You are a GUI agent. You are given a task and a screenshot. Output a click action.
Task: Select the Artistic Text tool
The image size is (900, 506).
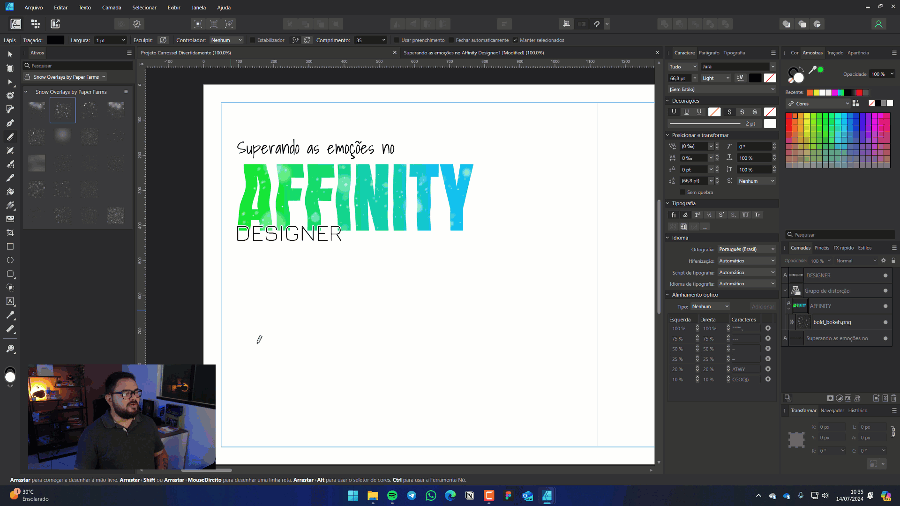click(x=10, y=301)
